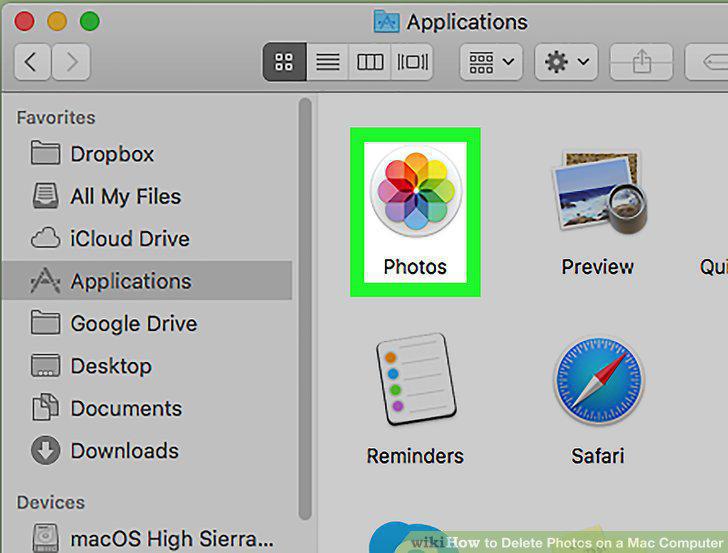728x553 pixels.
Task: Click the All My Files tray icon
Action: [x=45, y=195]
